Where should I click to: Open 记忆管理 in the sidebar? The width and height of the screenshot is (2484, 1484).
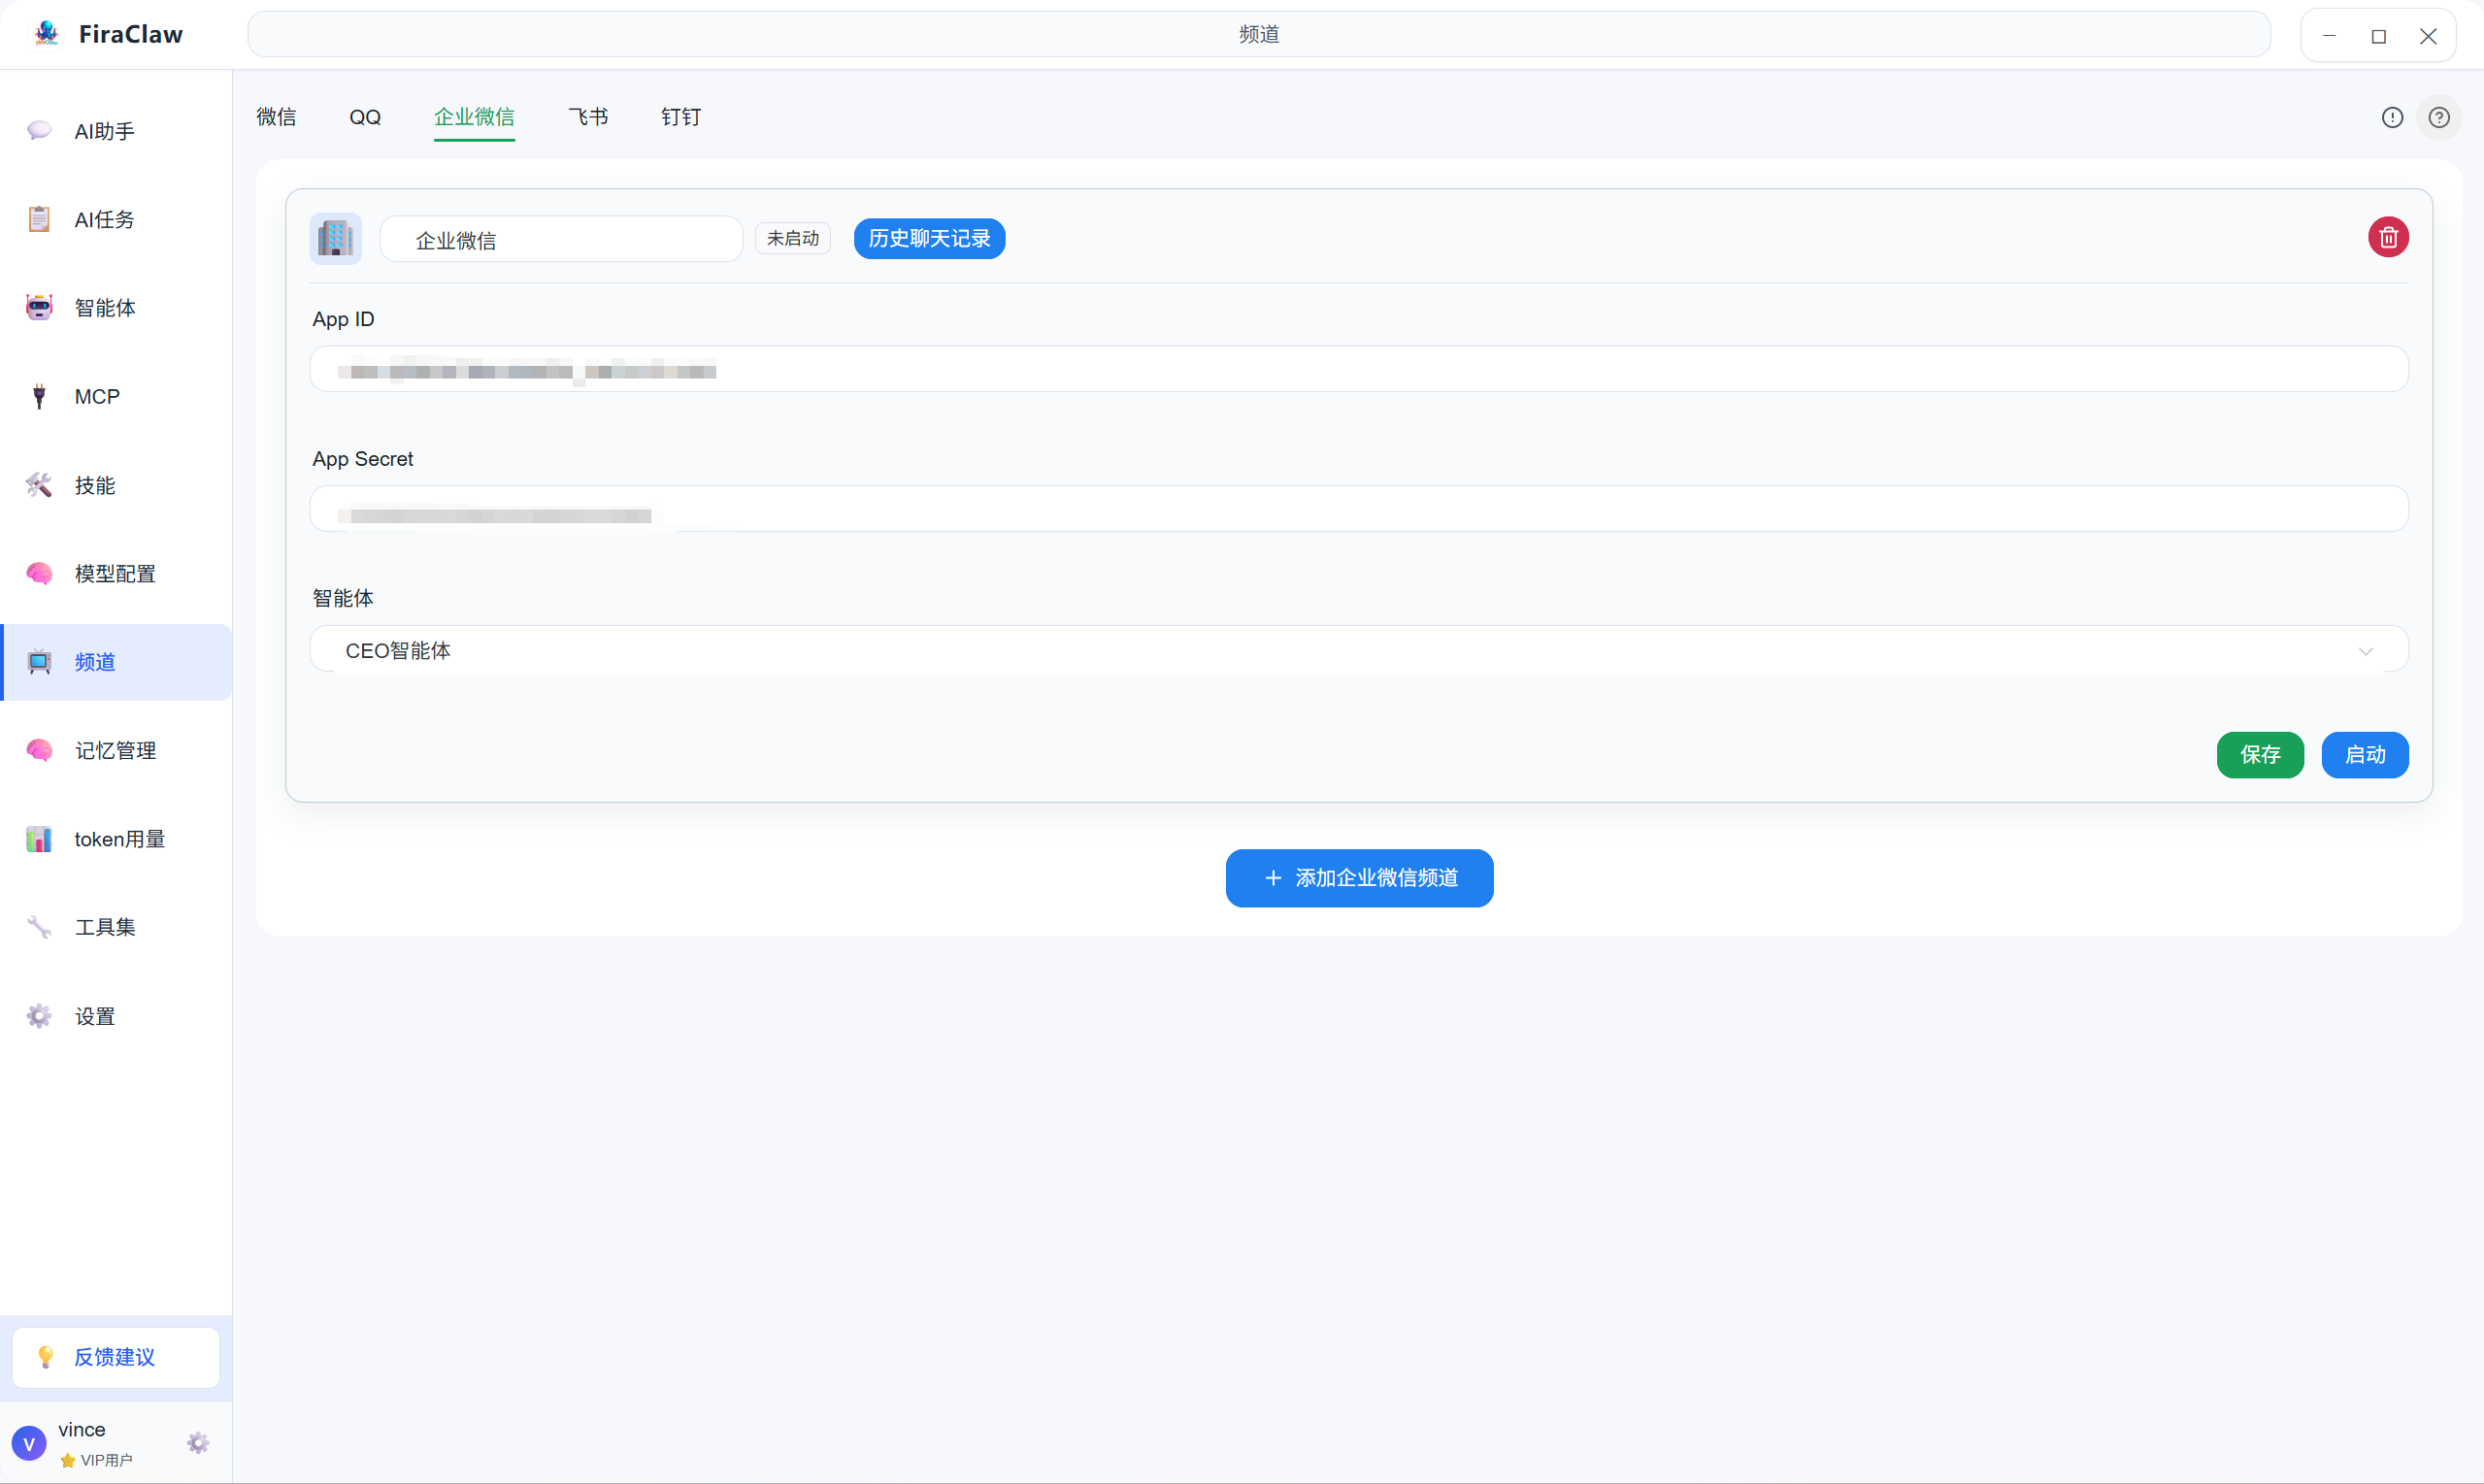(116, 750)
